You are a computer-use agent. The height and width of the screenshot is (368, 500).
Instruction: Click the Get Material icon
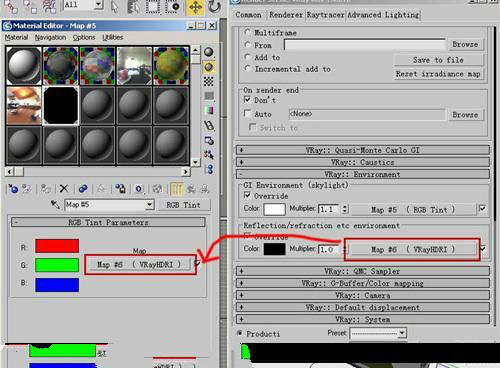(13, 189)
